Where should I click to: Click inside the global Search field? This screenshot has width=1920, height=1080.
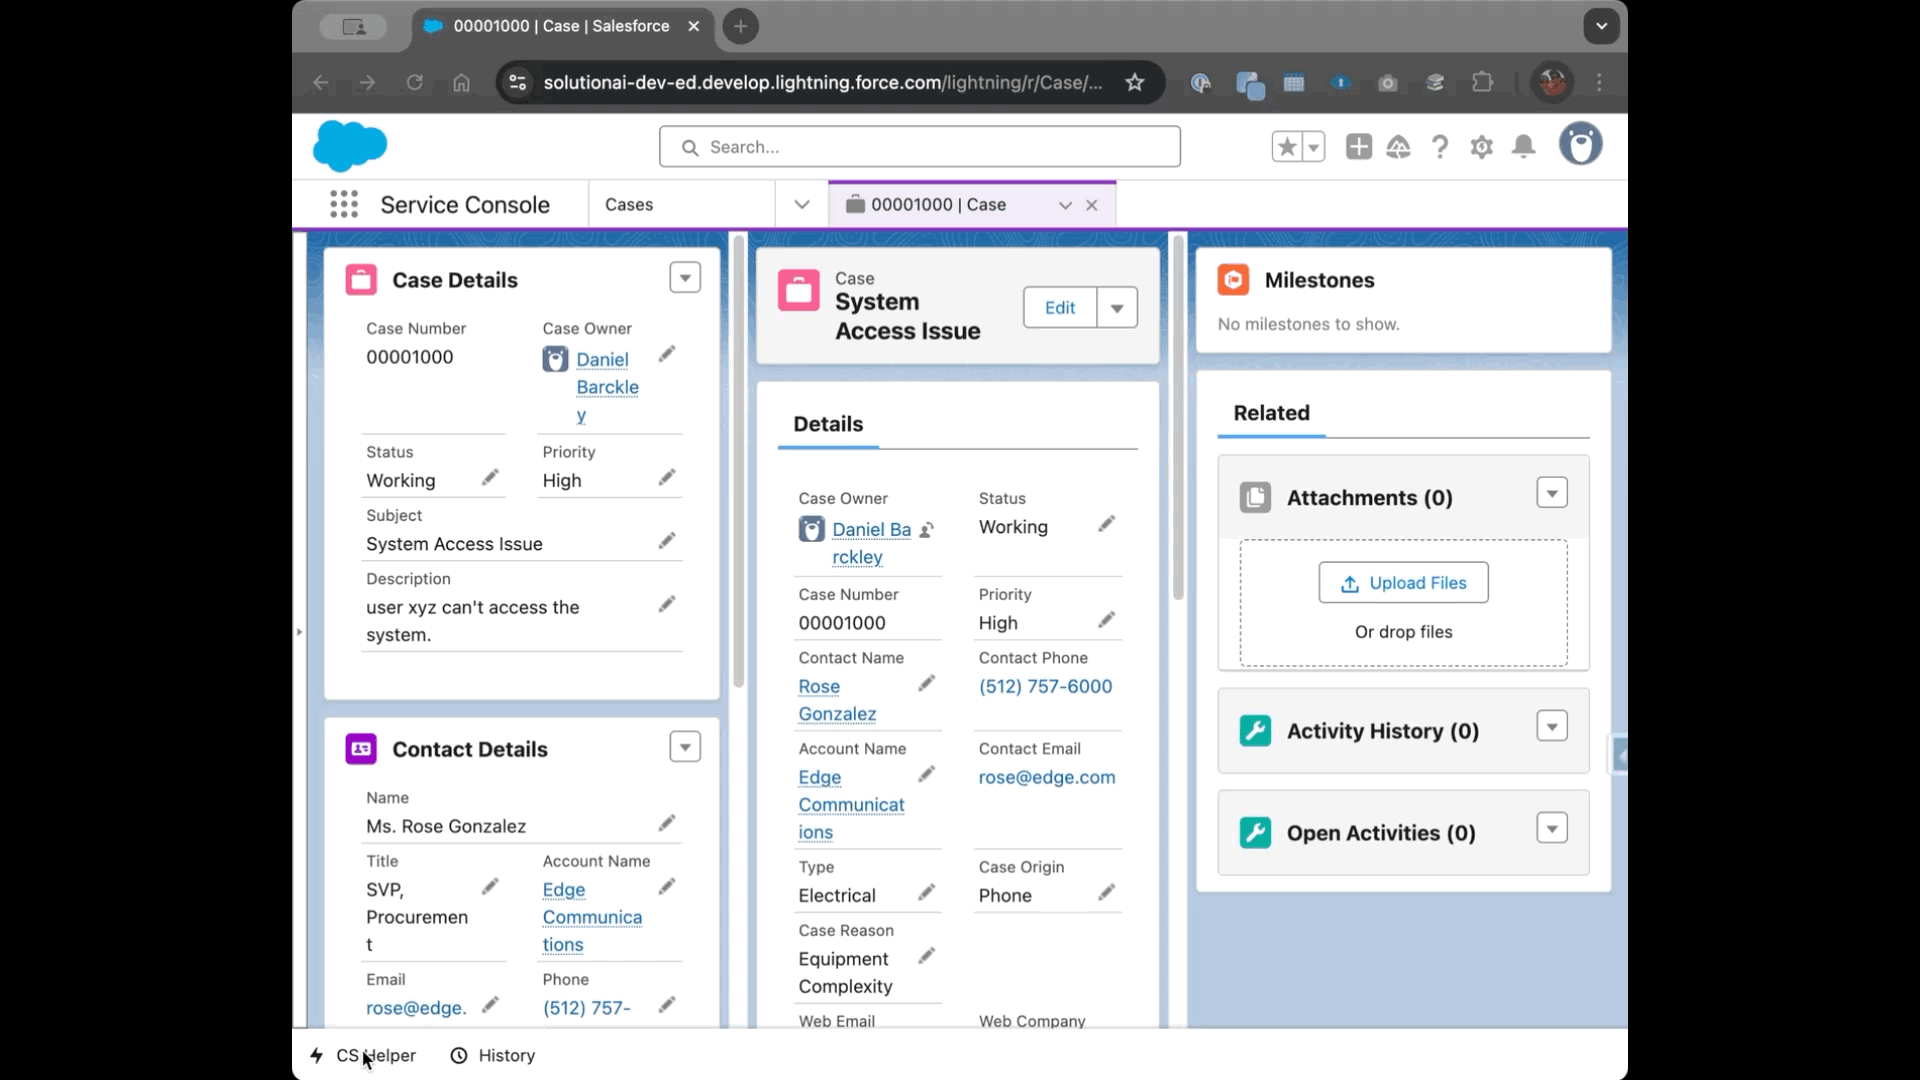point(919,146)
